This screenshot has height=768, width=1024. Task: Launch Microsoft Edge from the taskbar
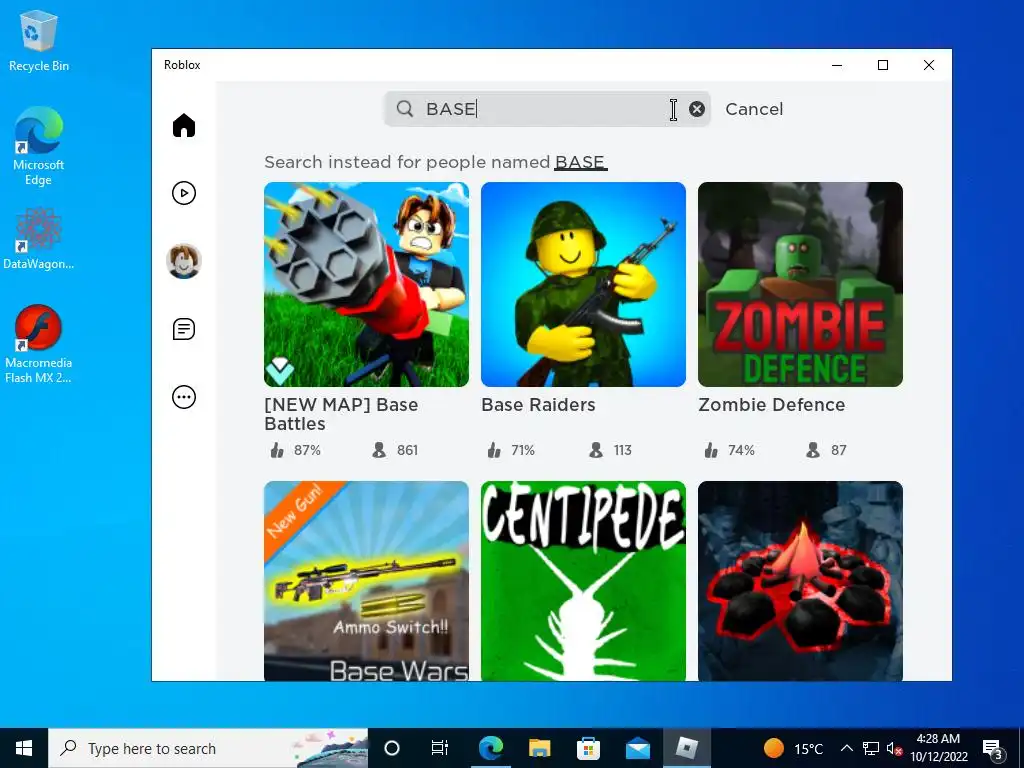coord(490,748)
